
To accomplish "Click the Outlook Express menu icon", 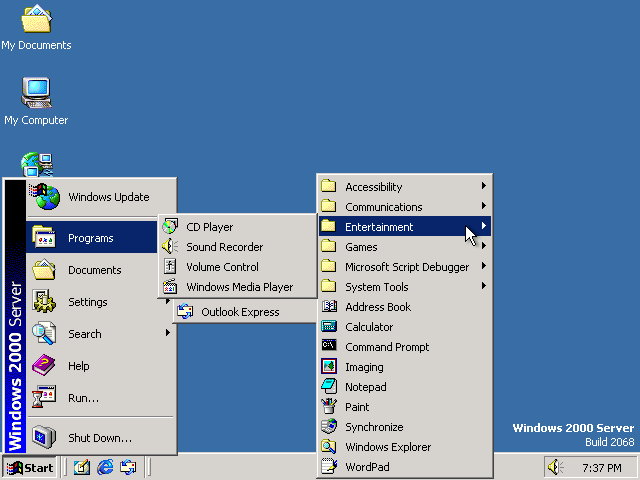I will click(x=185, y=312).
